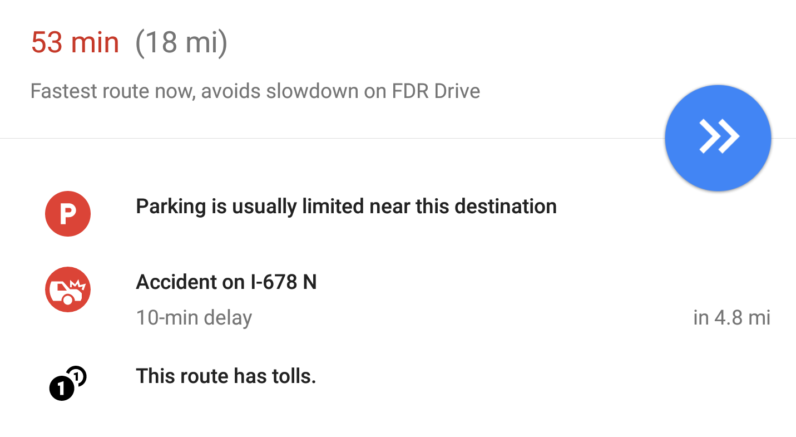Image resolution: width=796 pixels, height=437 pixels.
Task: Tap the blue double-chevron start navigation button
Action: click(718, 137)
